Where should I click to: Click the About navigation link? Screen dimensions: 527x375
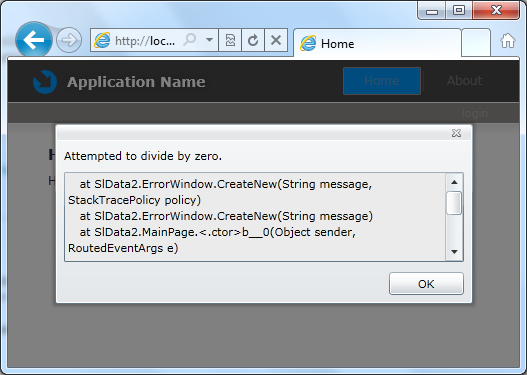point(464,81)
